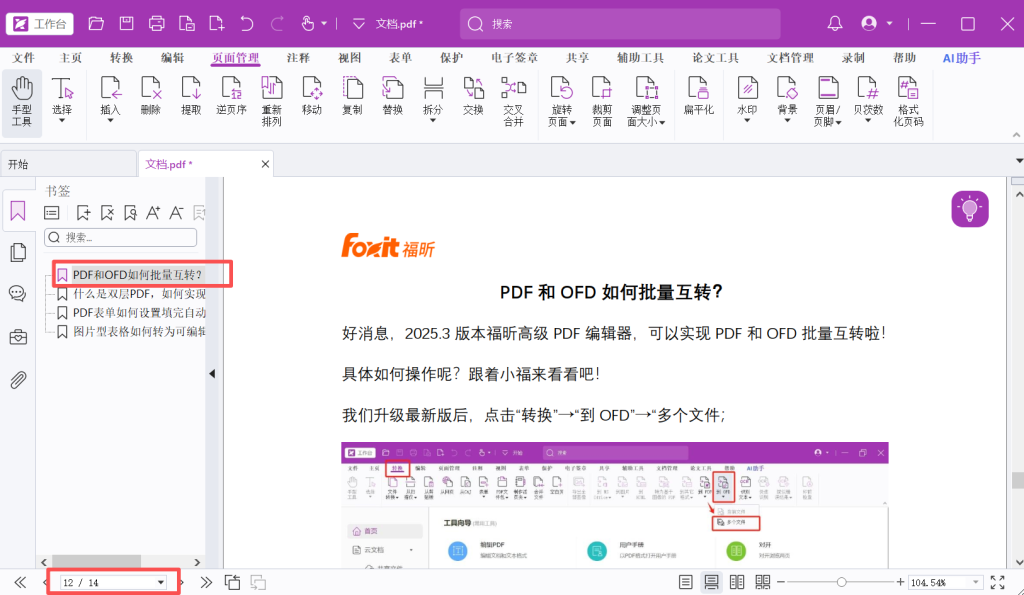Open the 扁平化 flatten tool
Viewport: 1024px width, 595px height.
point(698,96)
